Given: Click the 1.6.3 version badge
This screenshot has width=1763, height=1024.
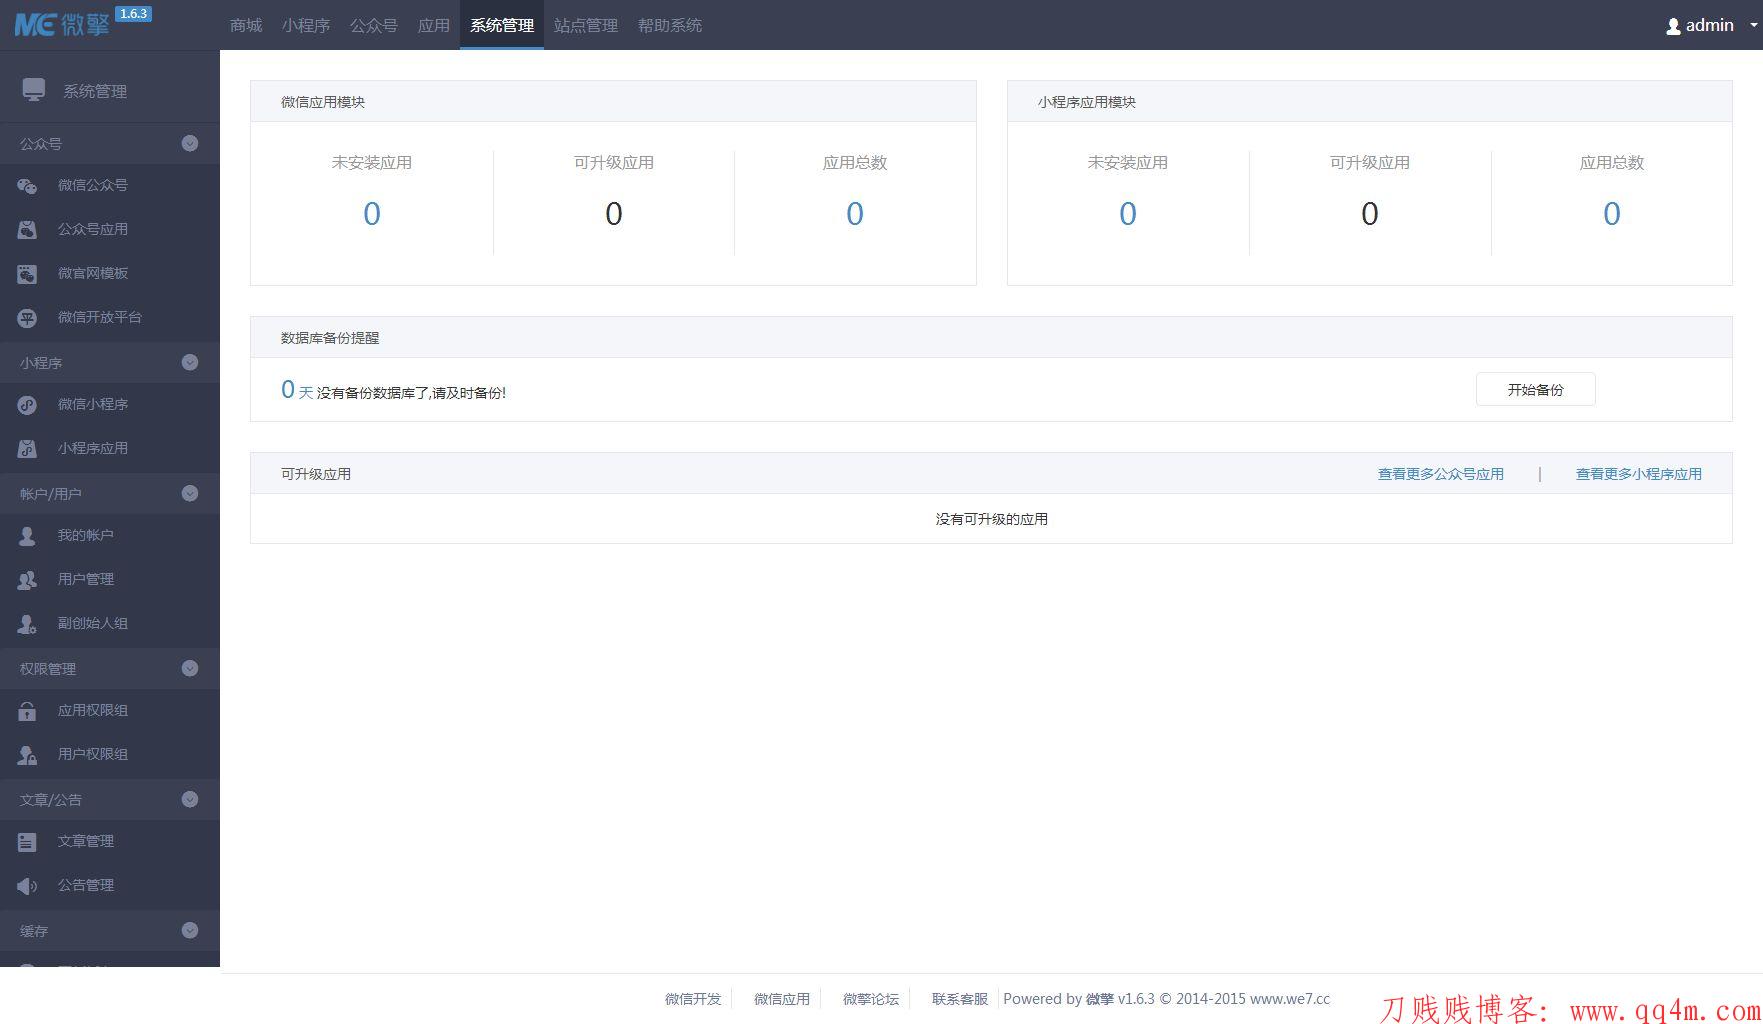Looking at the screenshot, I should [133, 14].
